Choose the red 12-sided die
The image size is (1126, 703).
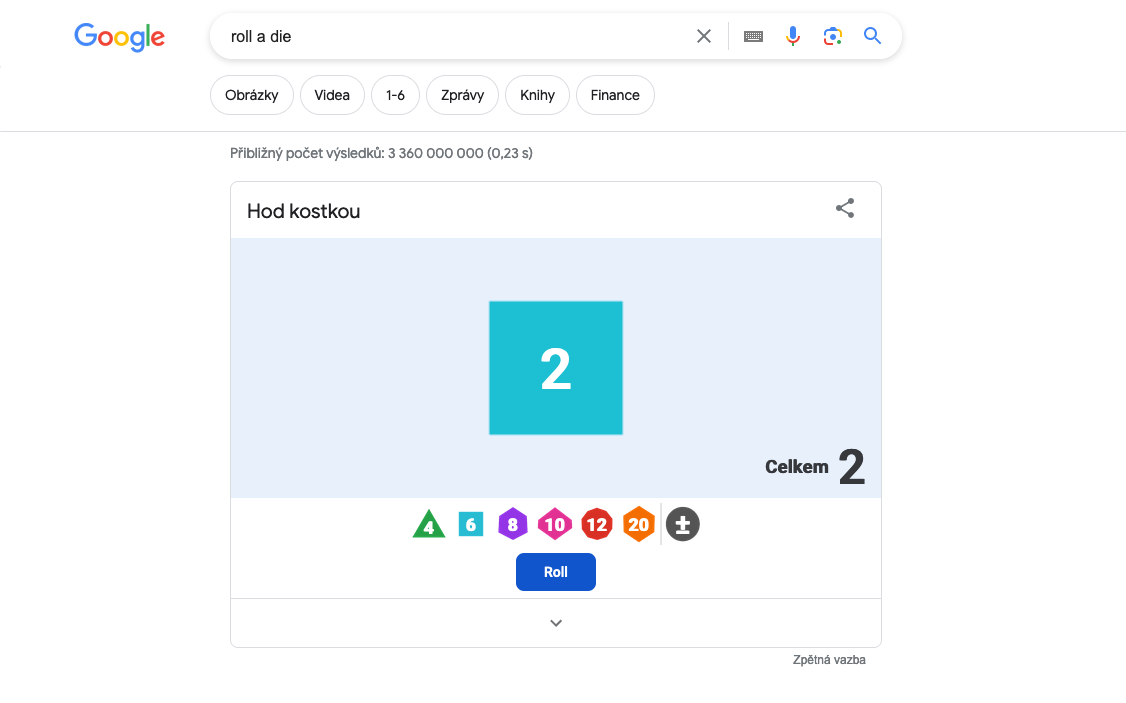pos(597,524)
